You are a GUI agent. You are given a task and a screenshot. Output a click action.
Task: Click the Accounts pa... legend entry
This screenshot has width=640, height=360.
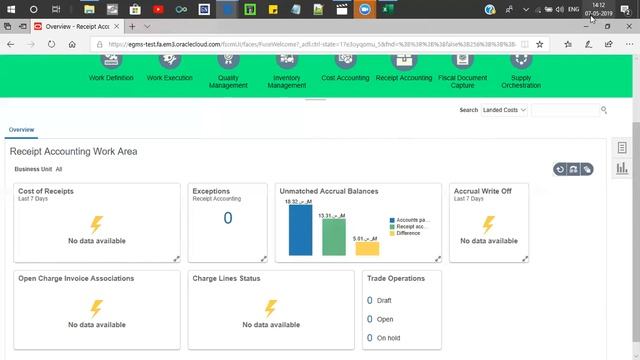click(410, 220)
